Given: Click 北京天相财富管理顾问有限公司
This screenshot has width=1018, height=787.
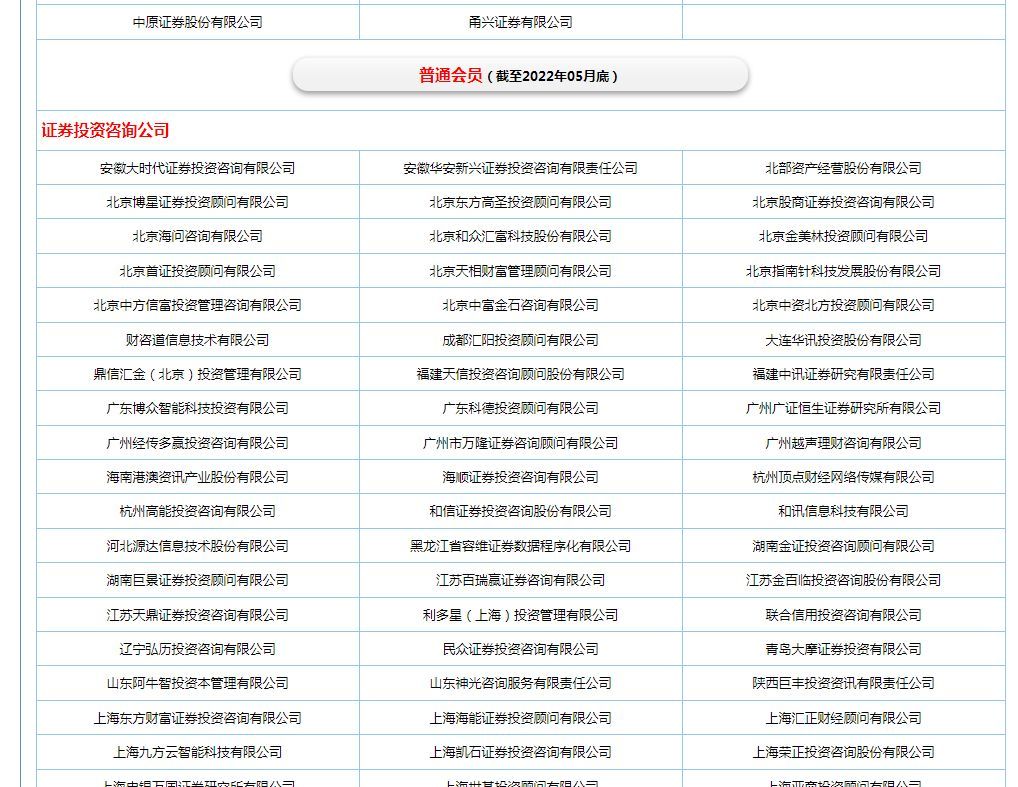Looking at the screenshot, I should point(521,271).
